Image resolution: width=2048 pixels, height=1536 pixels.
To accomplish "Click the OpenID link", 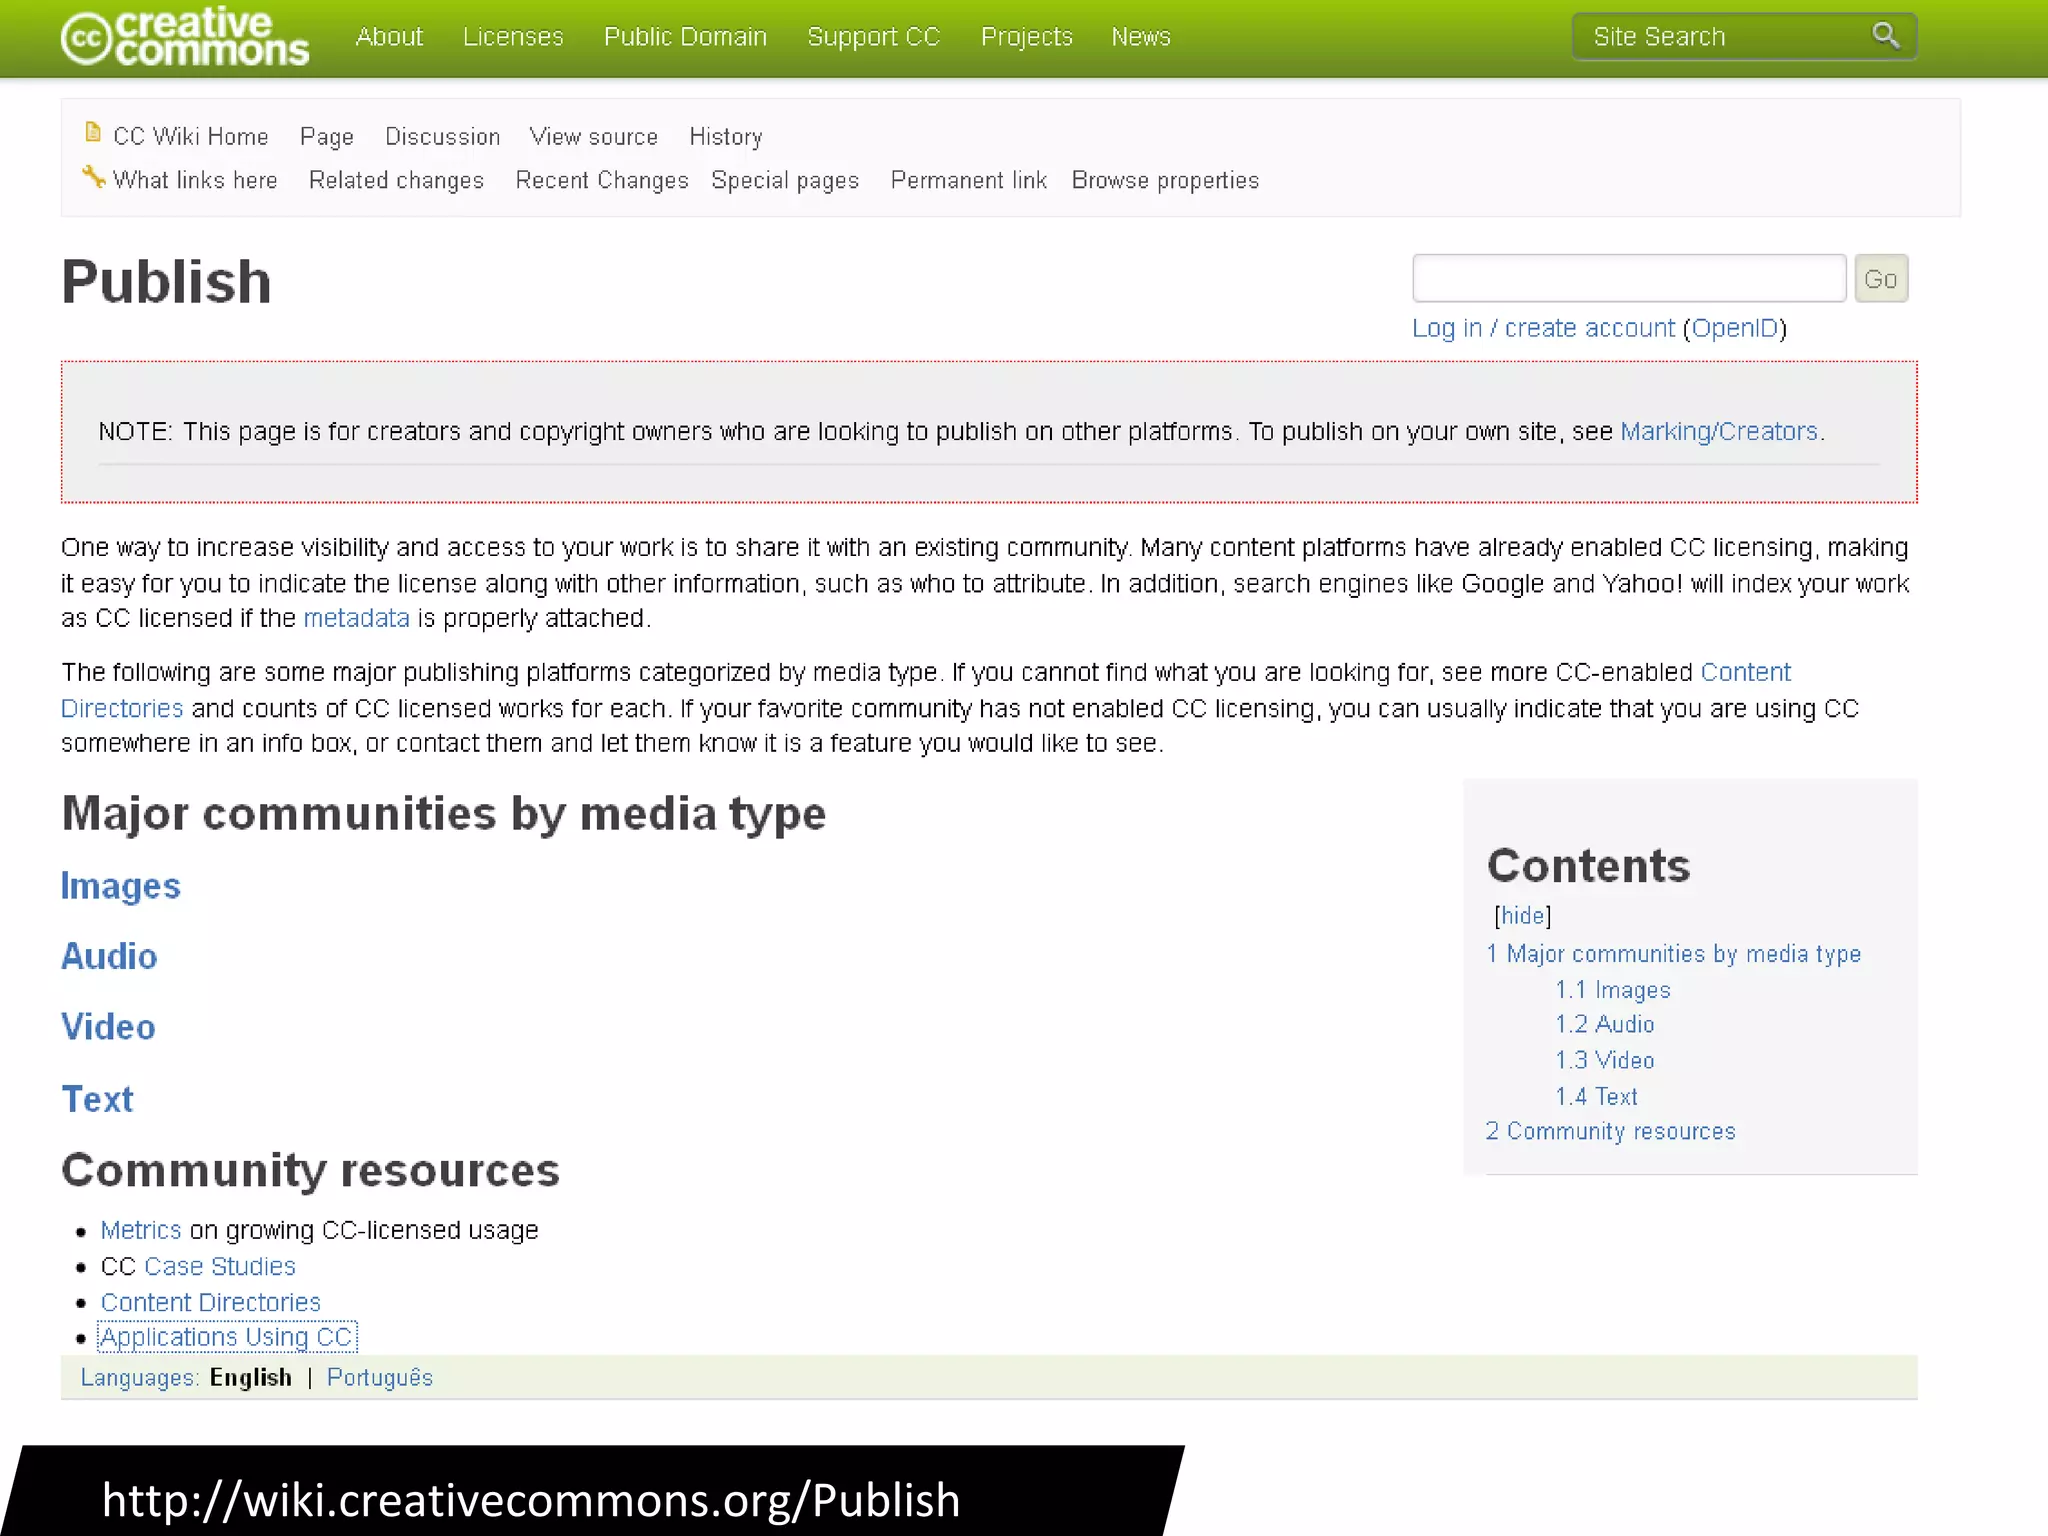I will coord(1735,328).
